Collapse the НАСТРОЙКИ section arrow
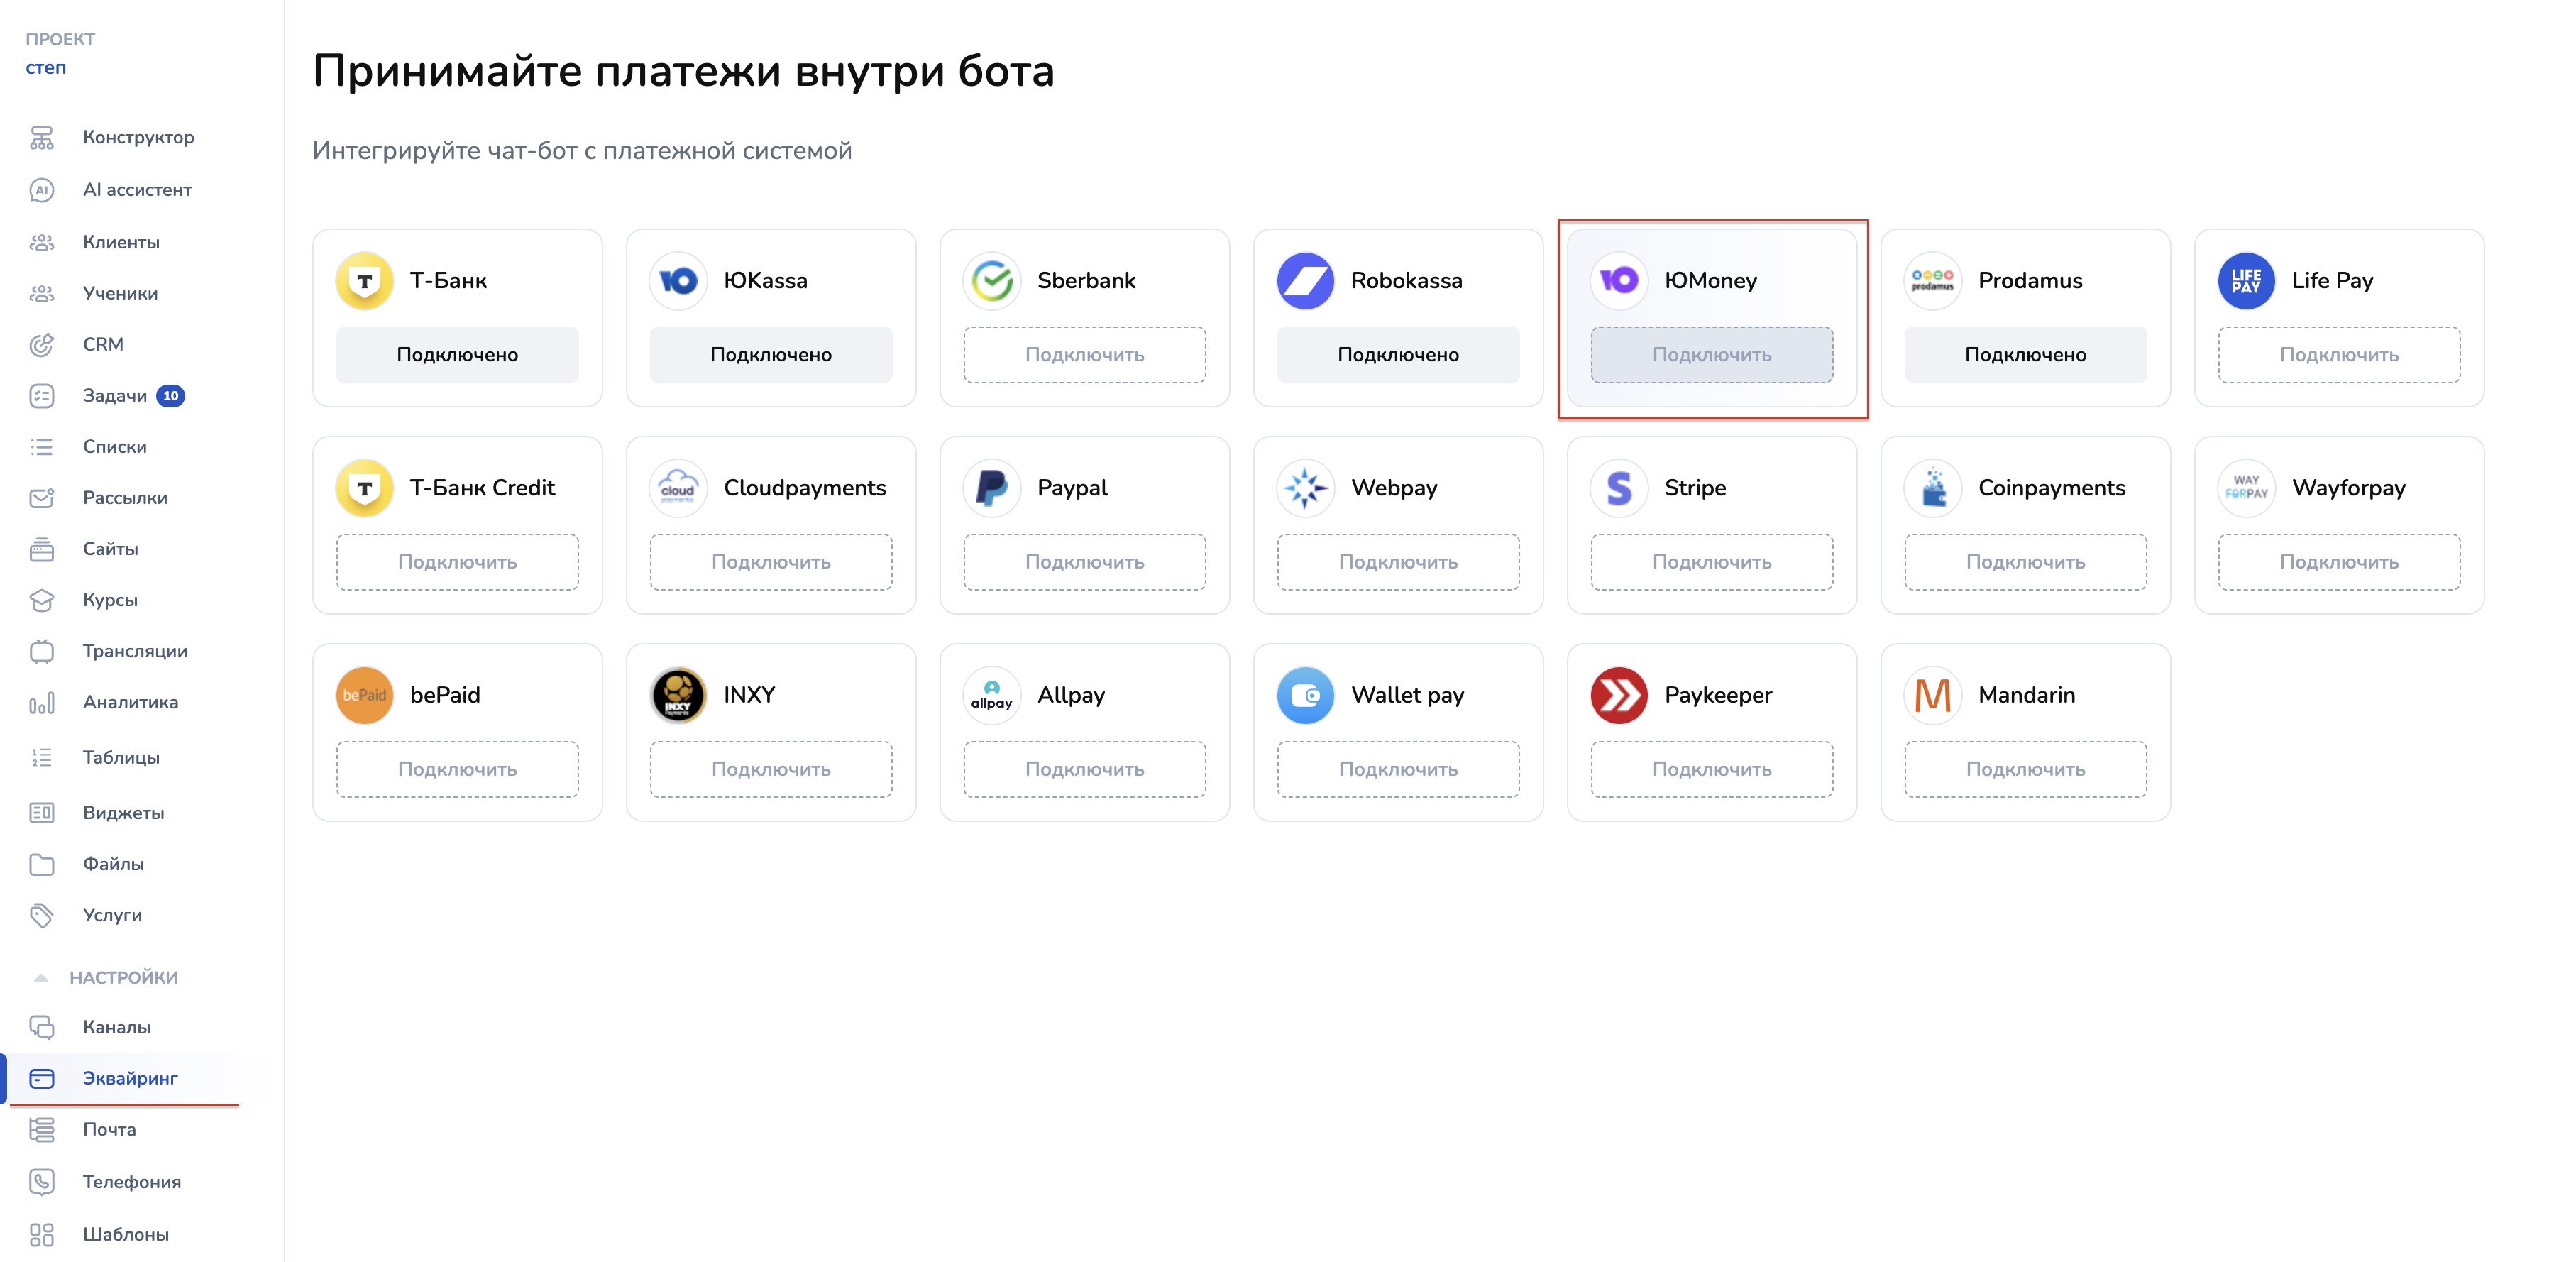2576x1262 pixels. tap(41, 978)
